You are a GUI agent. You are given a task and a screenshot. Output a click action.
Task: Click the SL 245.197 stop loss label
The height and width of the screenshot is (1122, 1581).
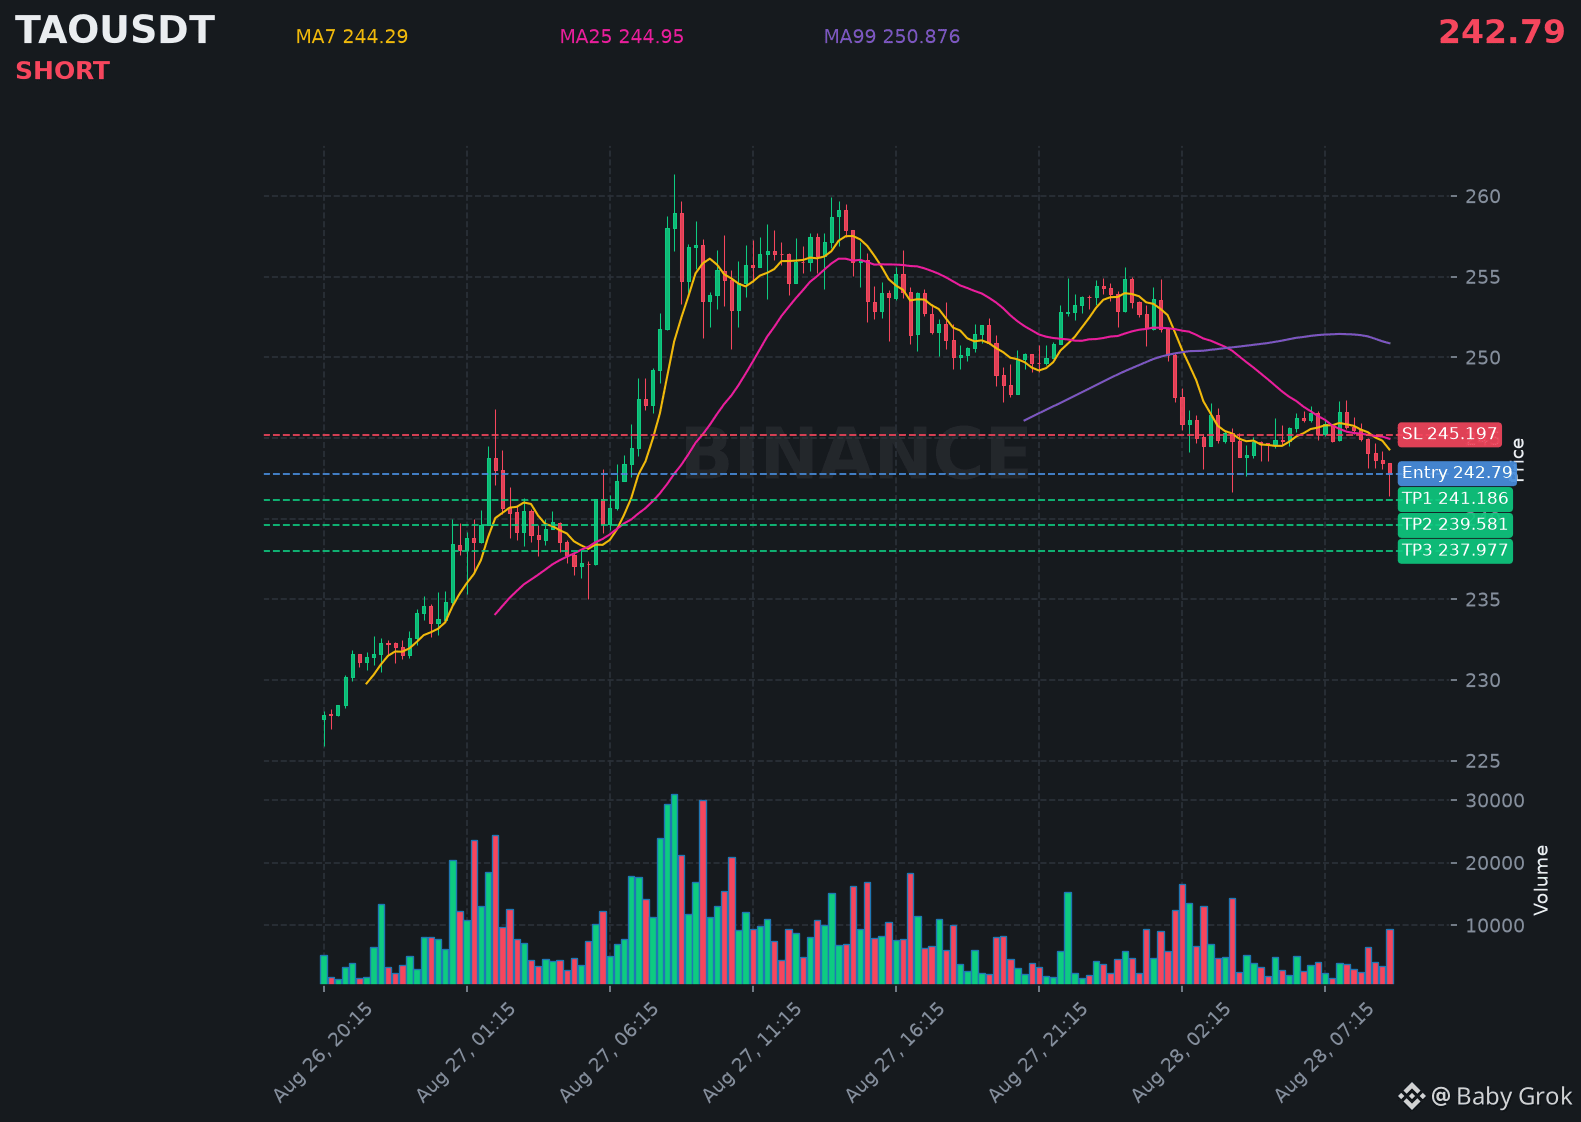(x=1449, y=434)
